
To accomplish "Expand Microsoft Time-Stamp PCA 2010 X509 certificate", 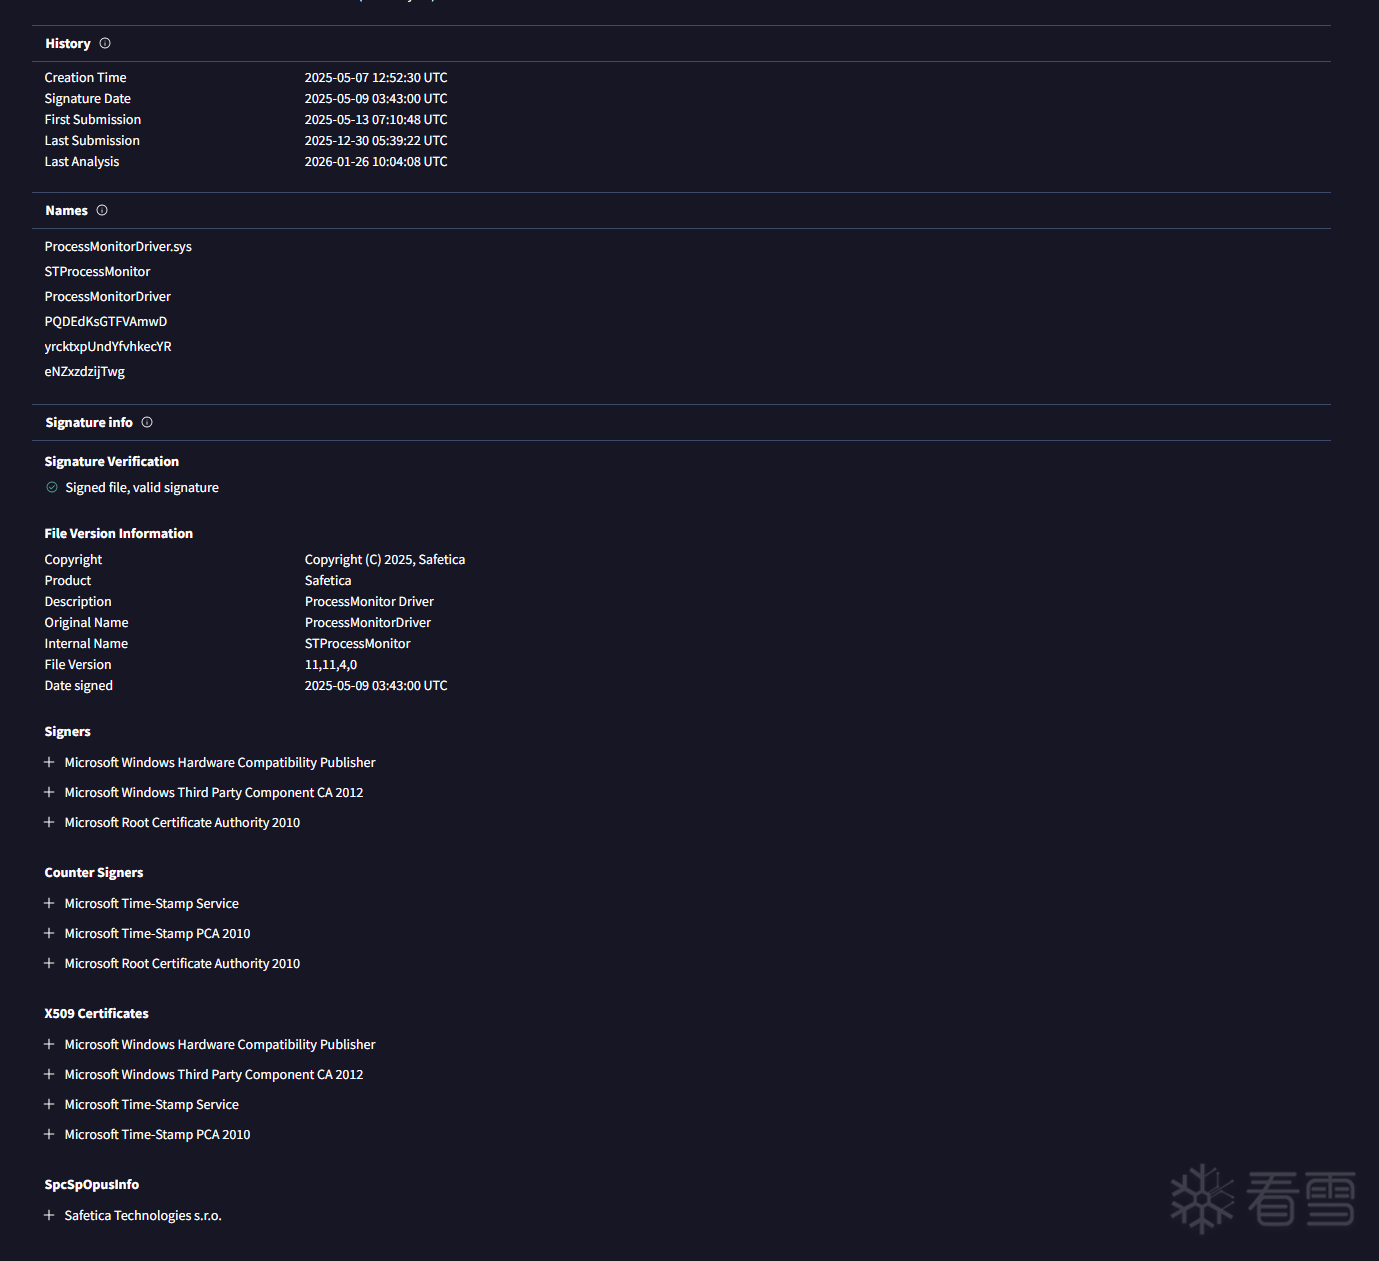I will pos(49,1134).
